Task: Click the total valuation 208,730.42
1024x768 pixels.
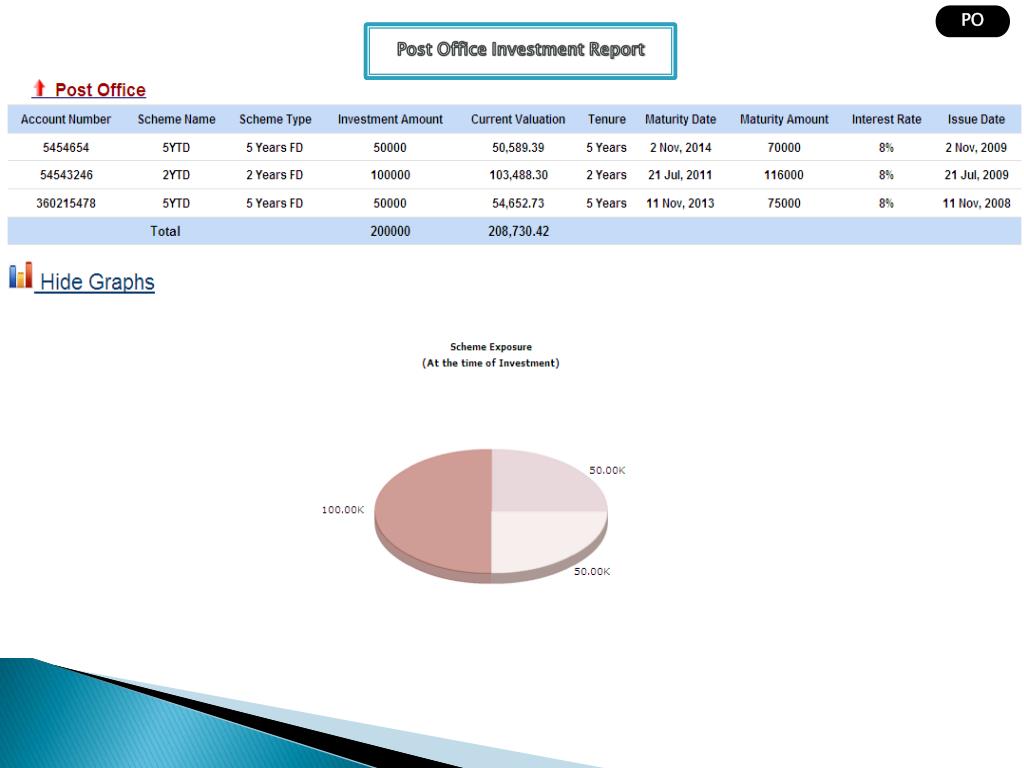Action: (x=519, y=231)
